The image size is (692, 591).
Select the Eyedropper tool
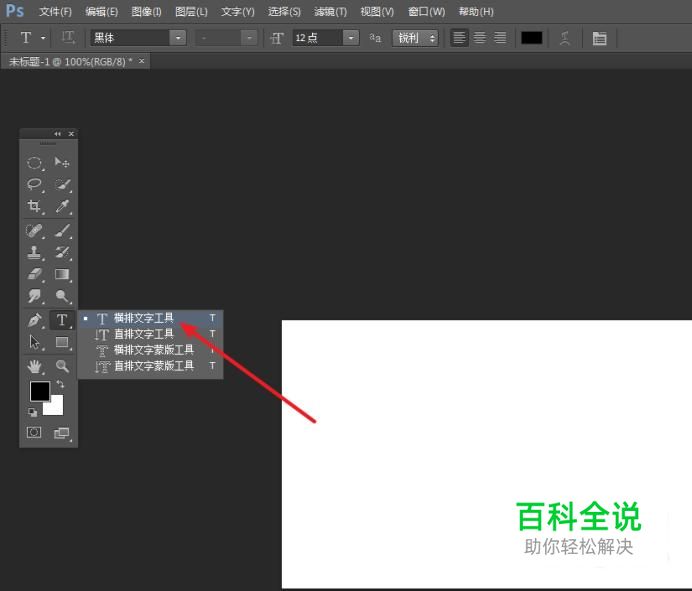point(62,206)
